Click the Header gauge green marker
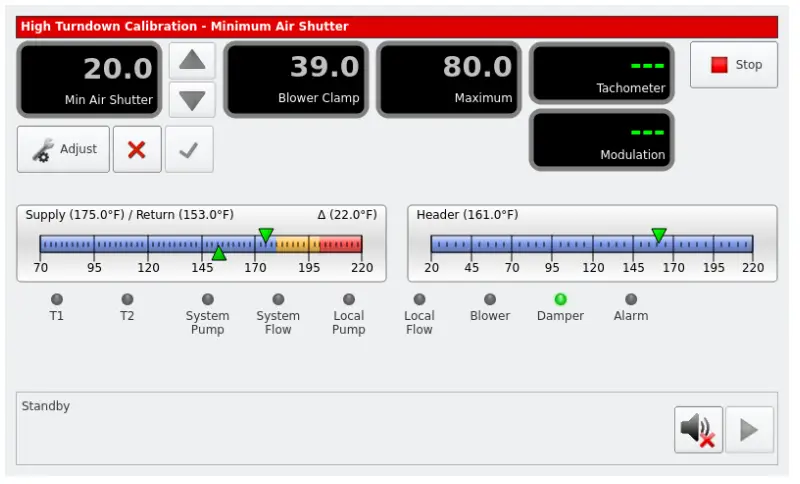 tap(659, 235)
